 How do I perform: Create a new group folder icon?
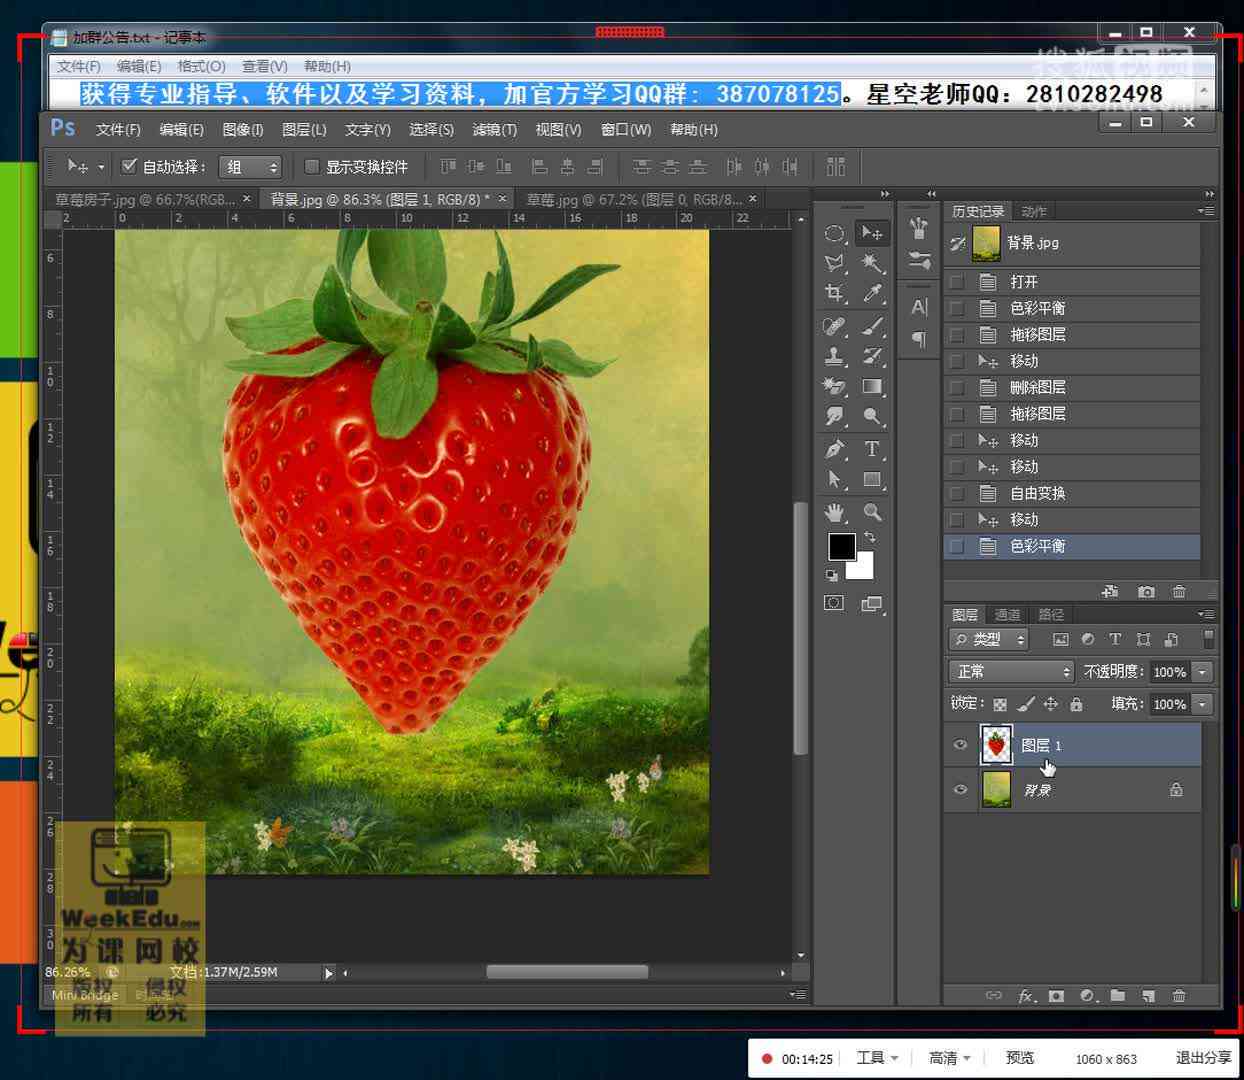point(1118,996)
